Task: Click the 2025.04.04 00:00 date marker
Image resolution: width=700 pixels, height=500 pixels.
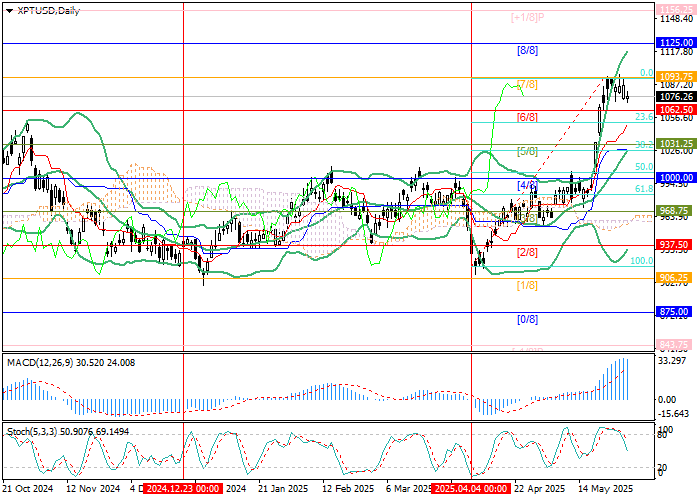Action: pos(471,489)
